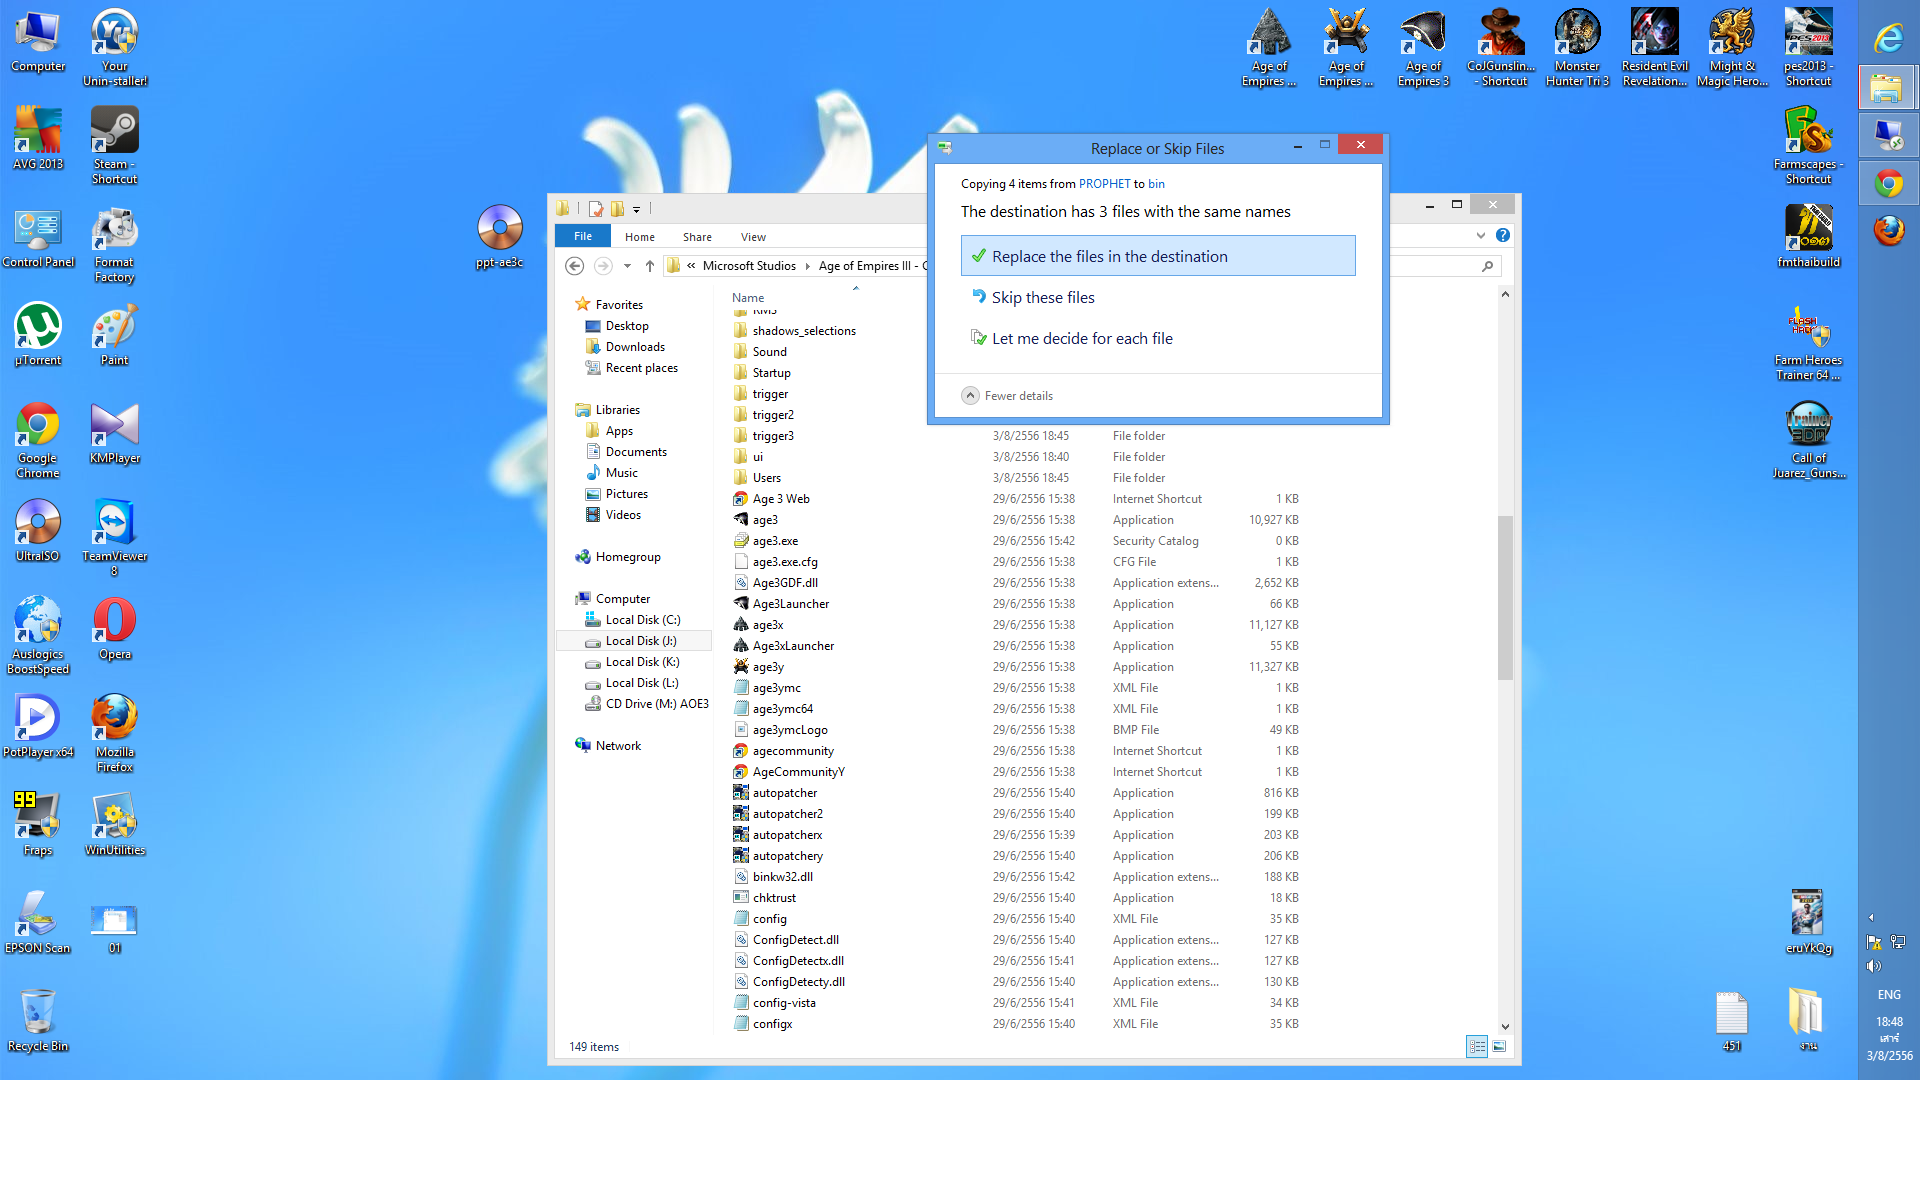This screenshot has height=1200, width=1920.
Task: Click the Explorer Back arrow
Action: tap(574, 266)
